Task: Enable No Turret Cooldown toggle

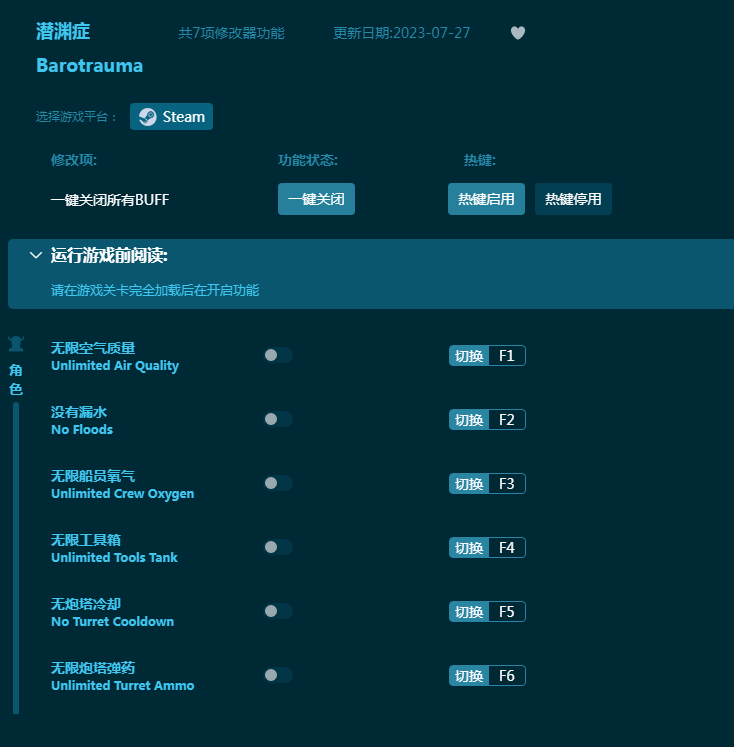Action: (278, 611)
